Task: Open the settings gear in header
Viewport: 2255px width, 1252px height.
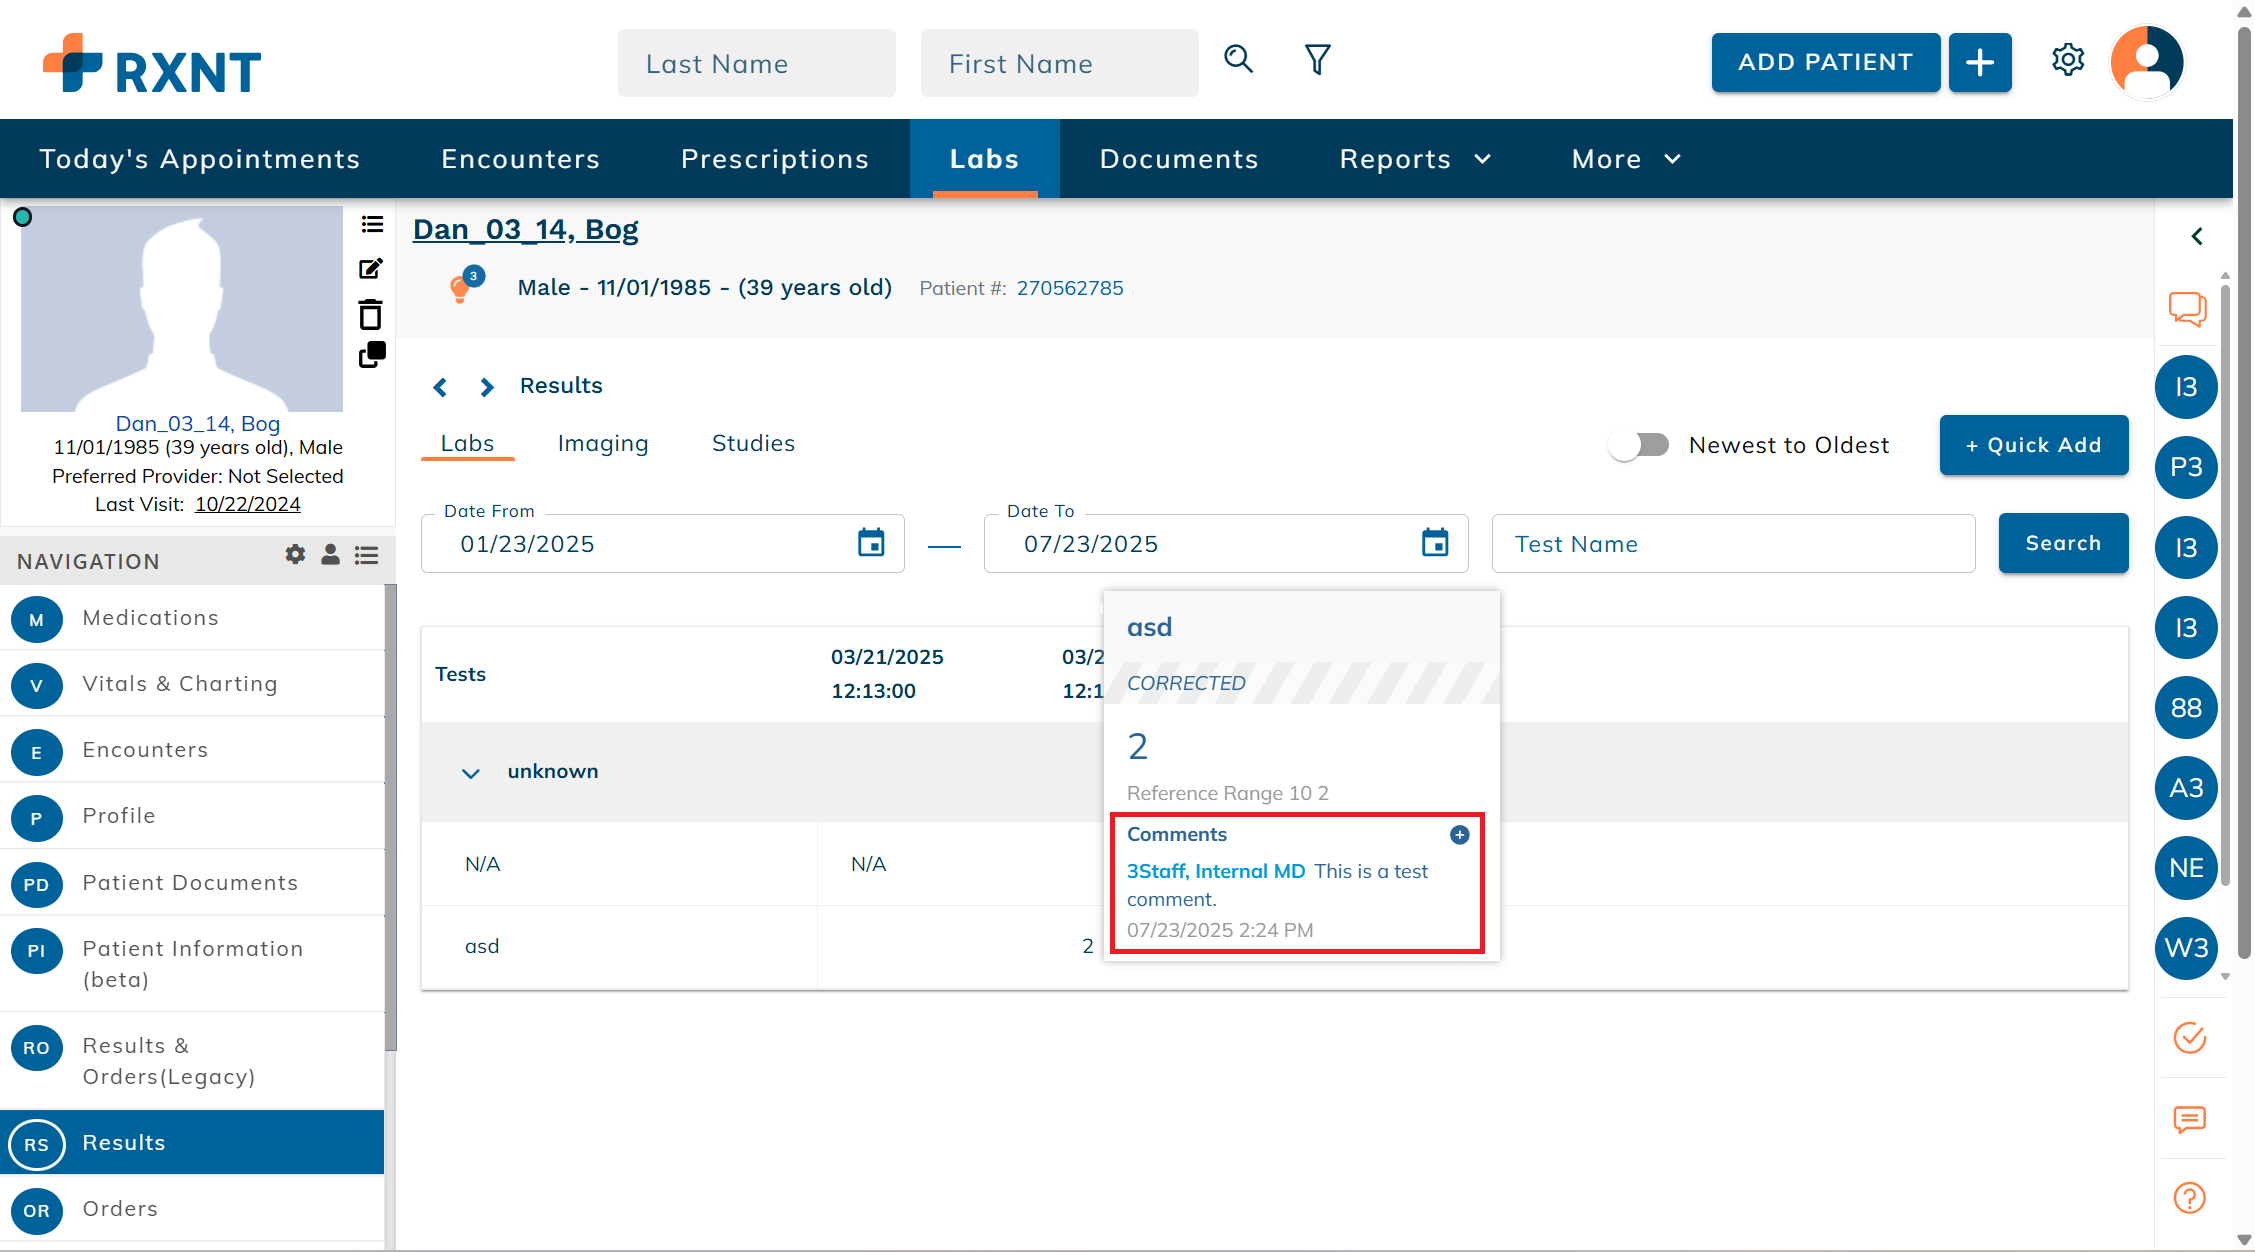Action: tap(2067, 60)
